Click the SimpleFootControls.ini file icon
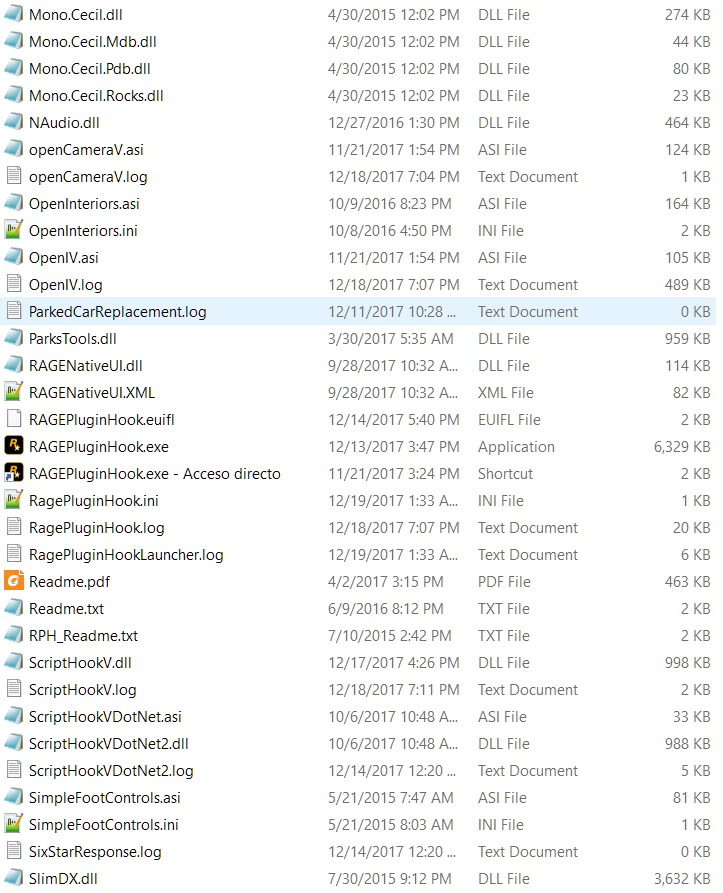723x893 pixels. 14,824
